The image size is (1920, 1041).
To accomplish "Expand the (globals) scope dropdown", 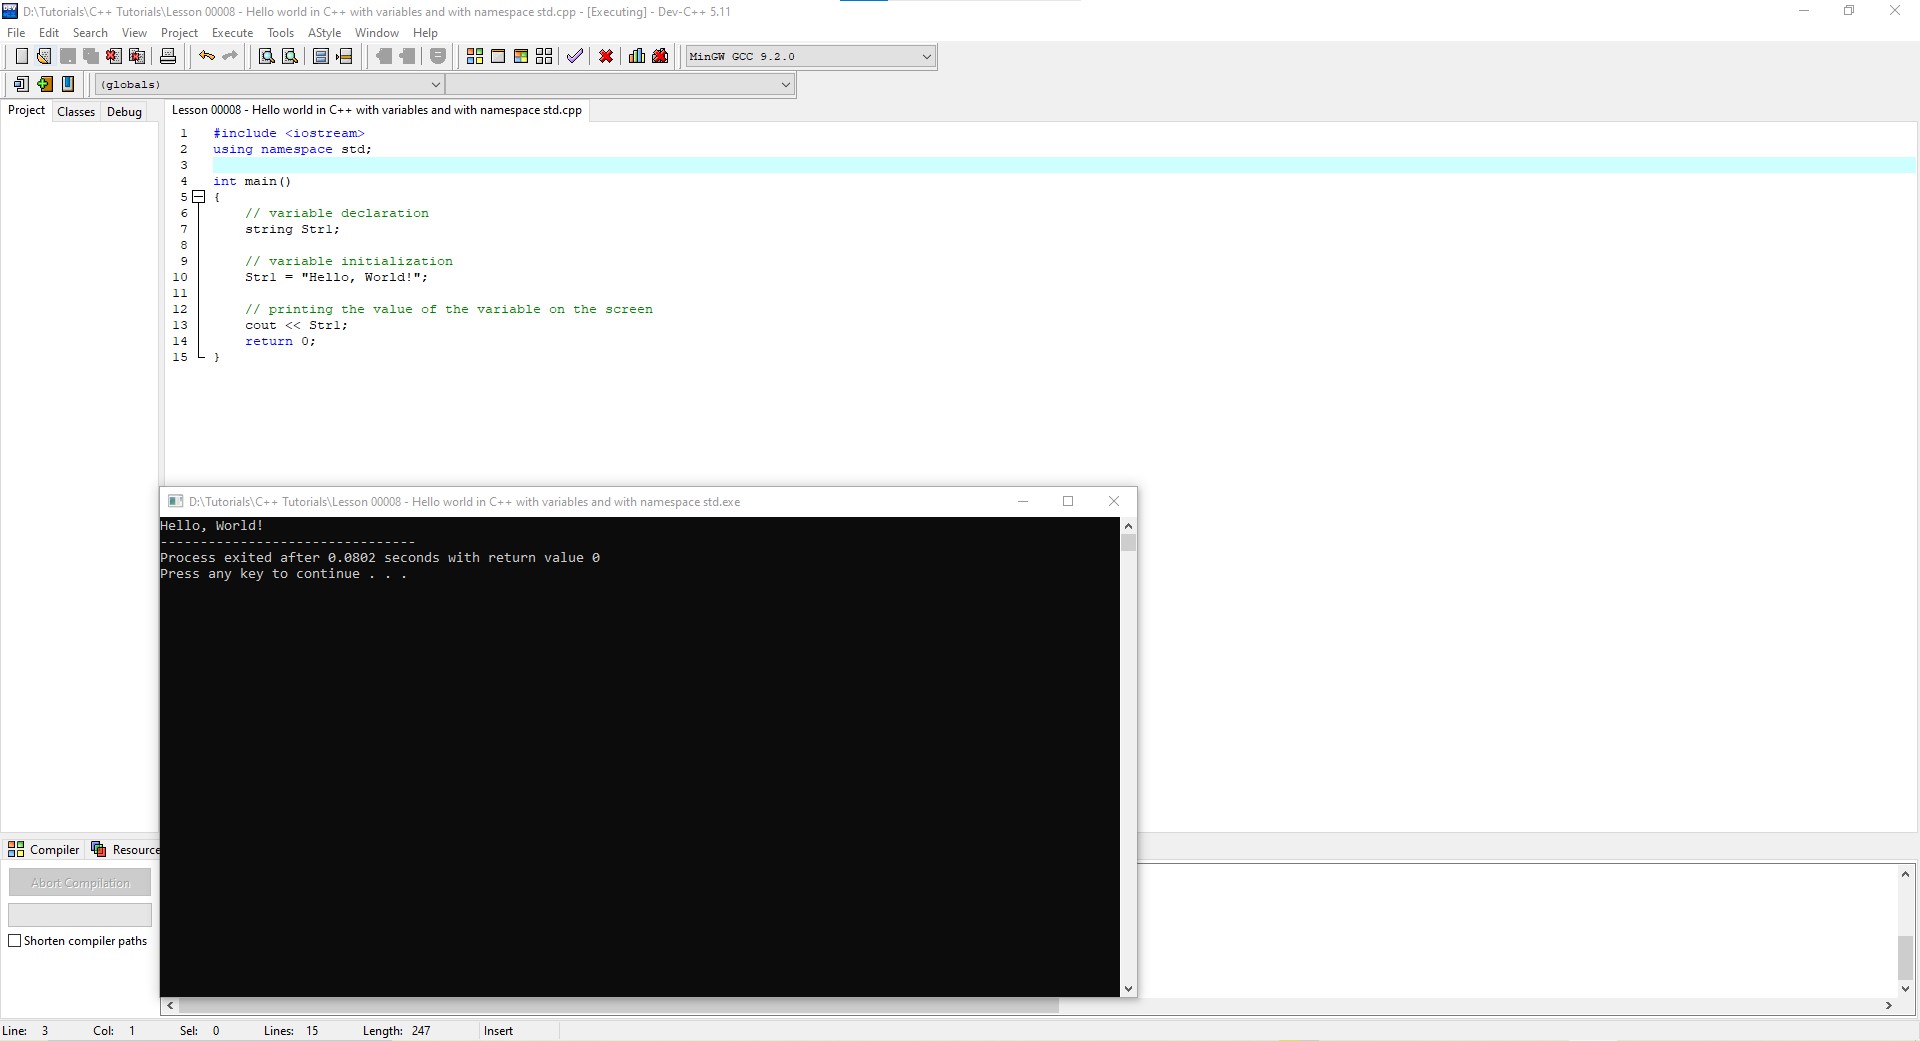I will [435, 85].
